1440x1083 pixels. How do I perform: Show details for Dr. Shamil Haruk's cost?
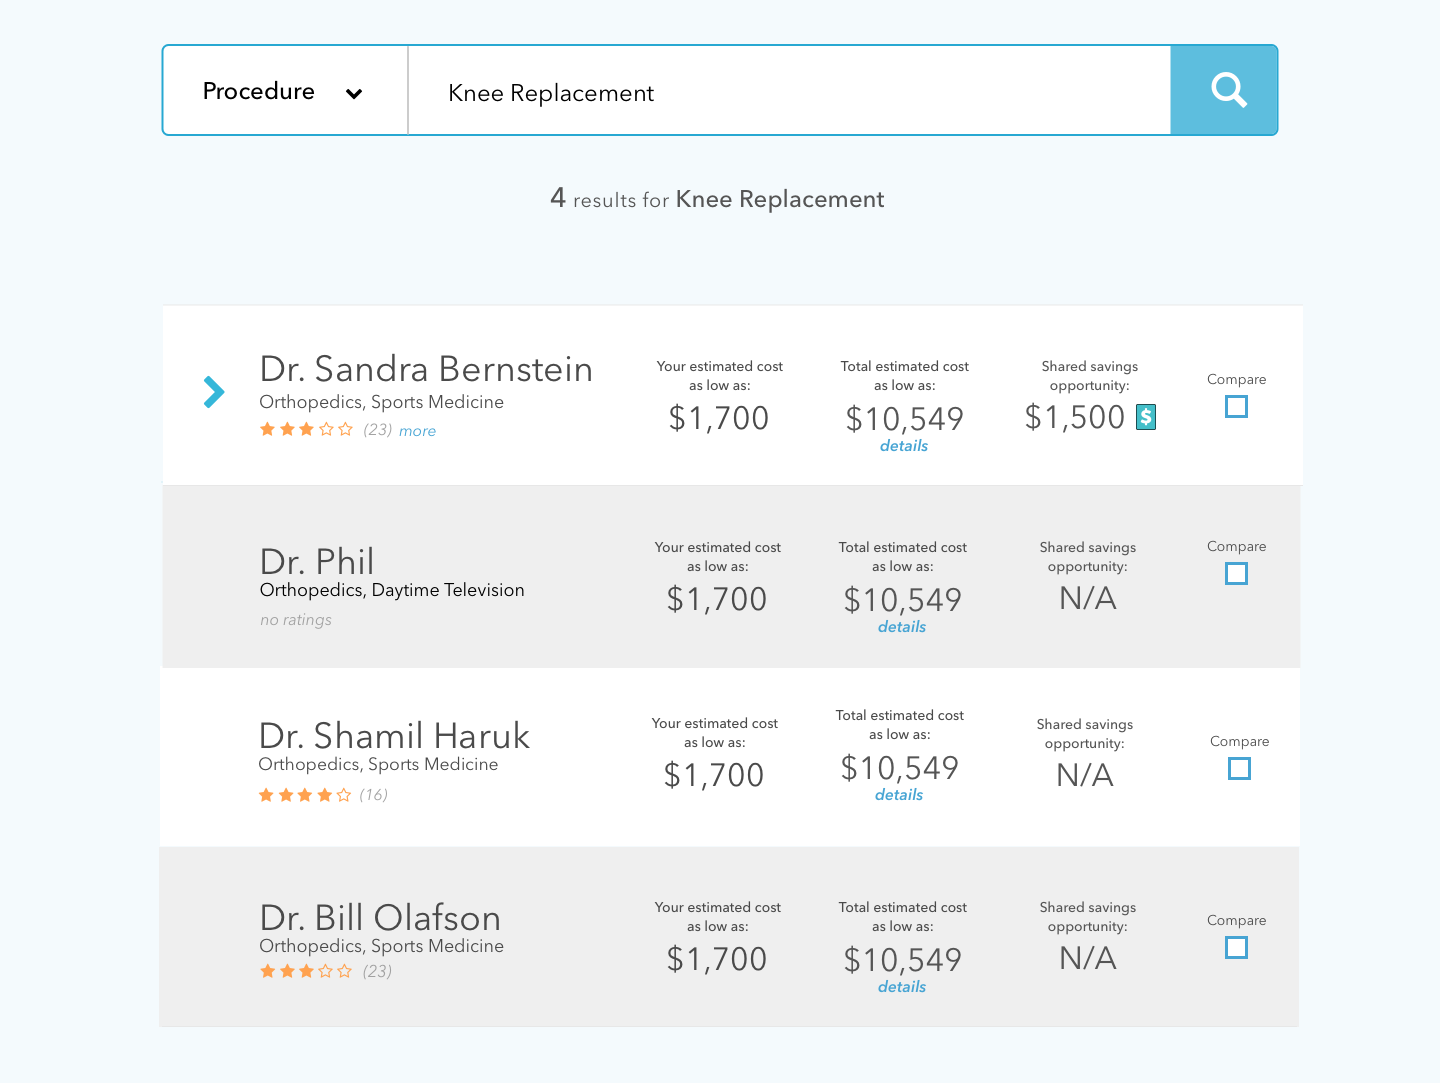click(899, 795)
